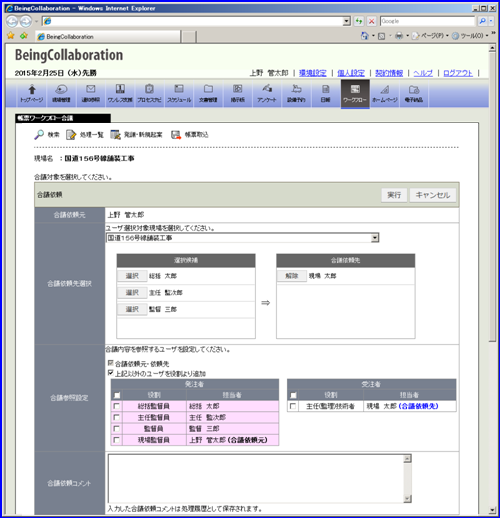The height and width of the screenshot is (518, 500).
Task: Toggle the 合議依頼元・依頼先 checkbox
Action: tap(111, 363)
